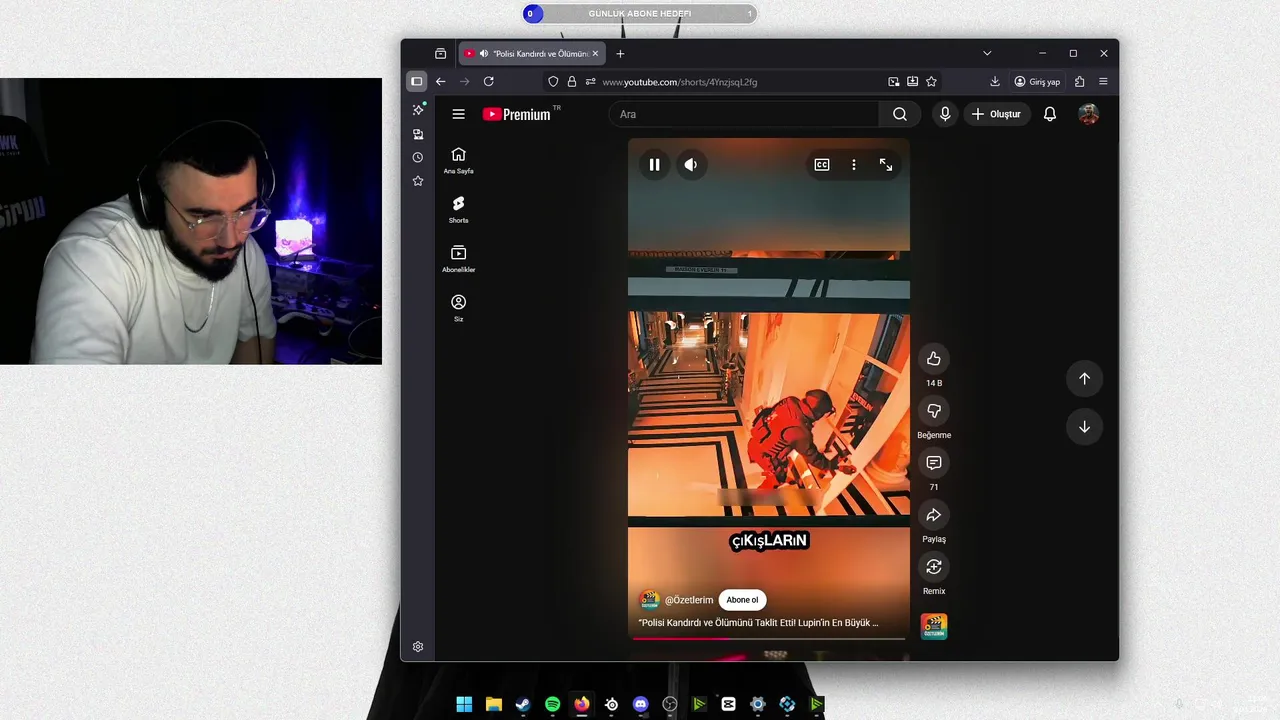This screenshot has height=720, width=1280.
Task: Open the tracking protection shield
Action: (x=553, y=82)
